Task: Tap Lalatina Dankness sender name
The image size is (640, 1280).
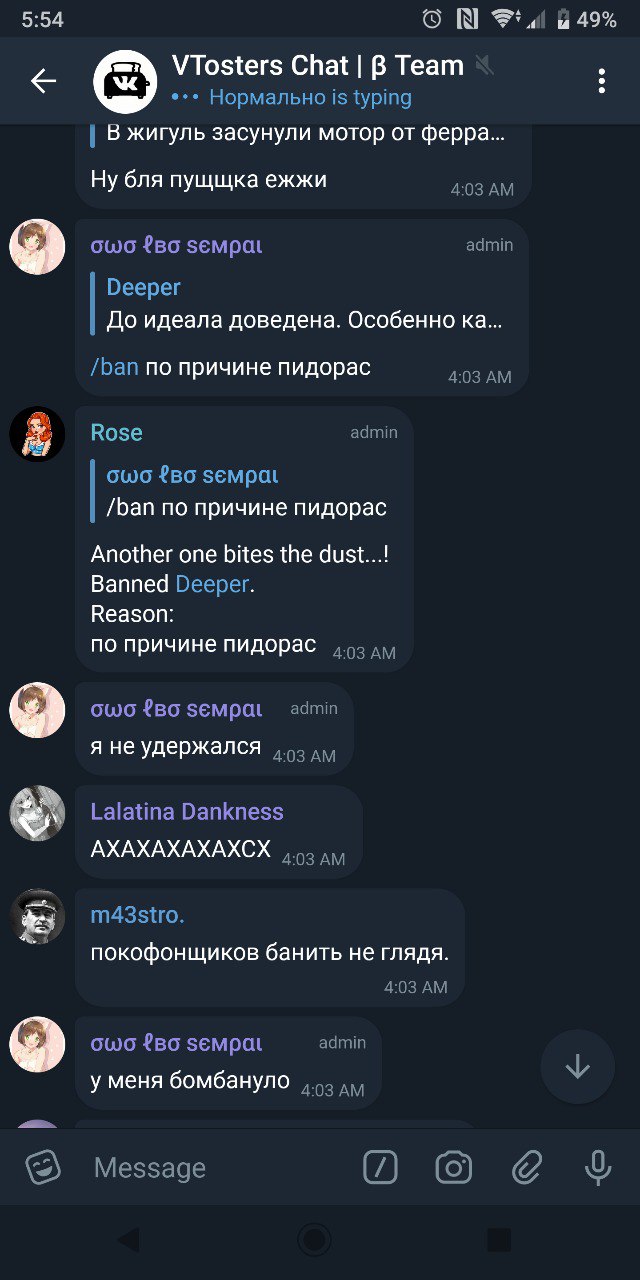Action: 187,812
